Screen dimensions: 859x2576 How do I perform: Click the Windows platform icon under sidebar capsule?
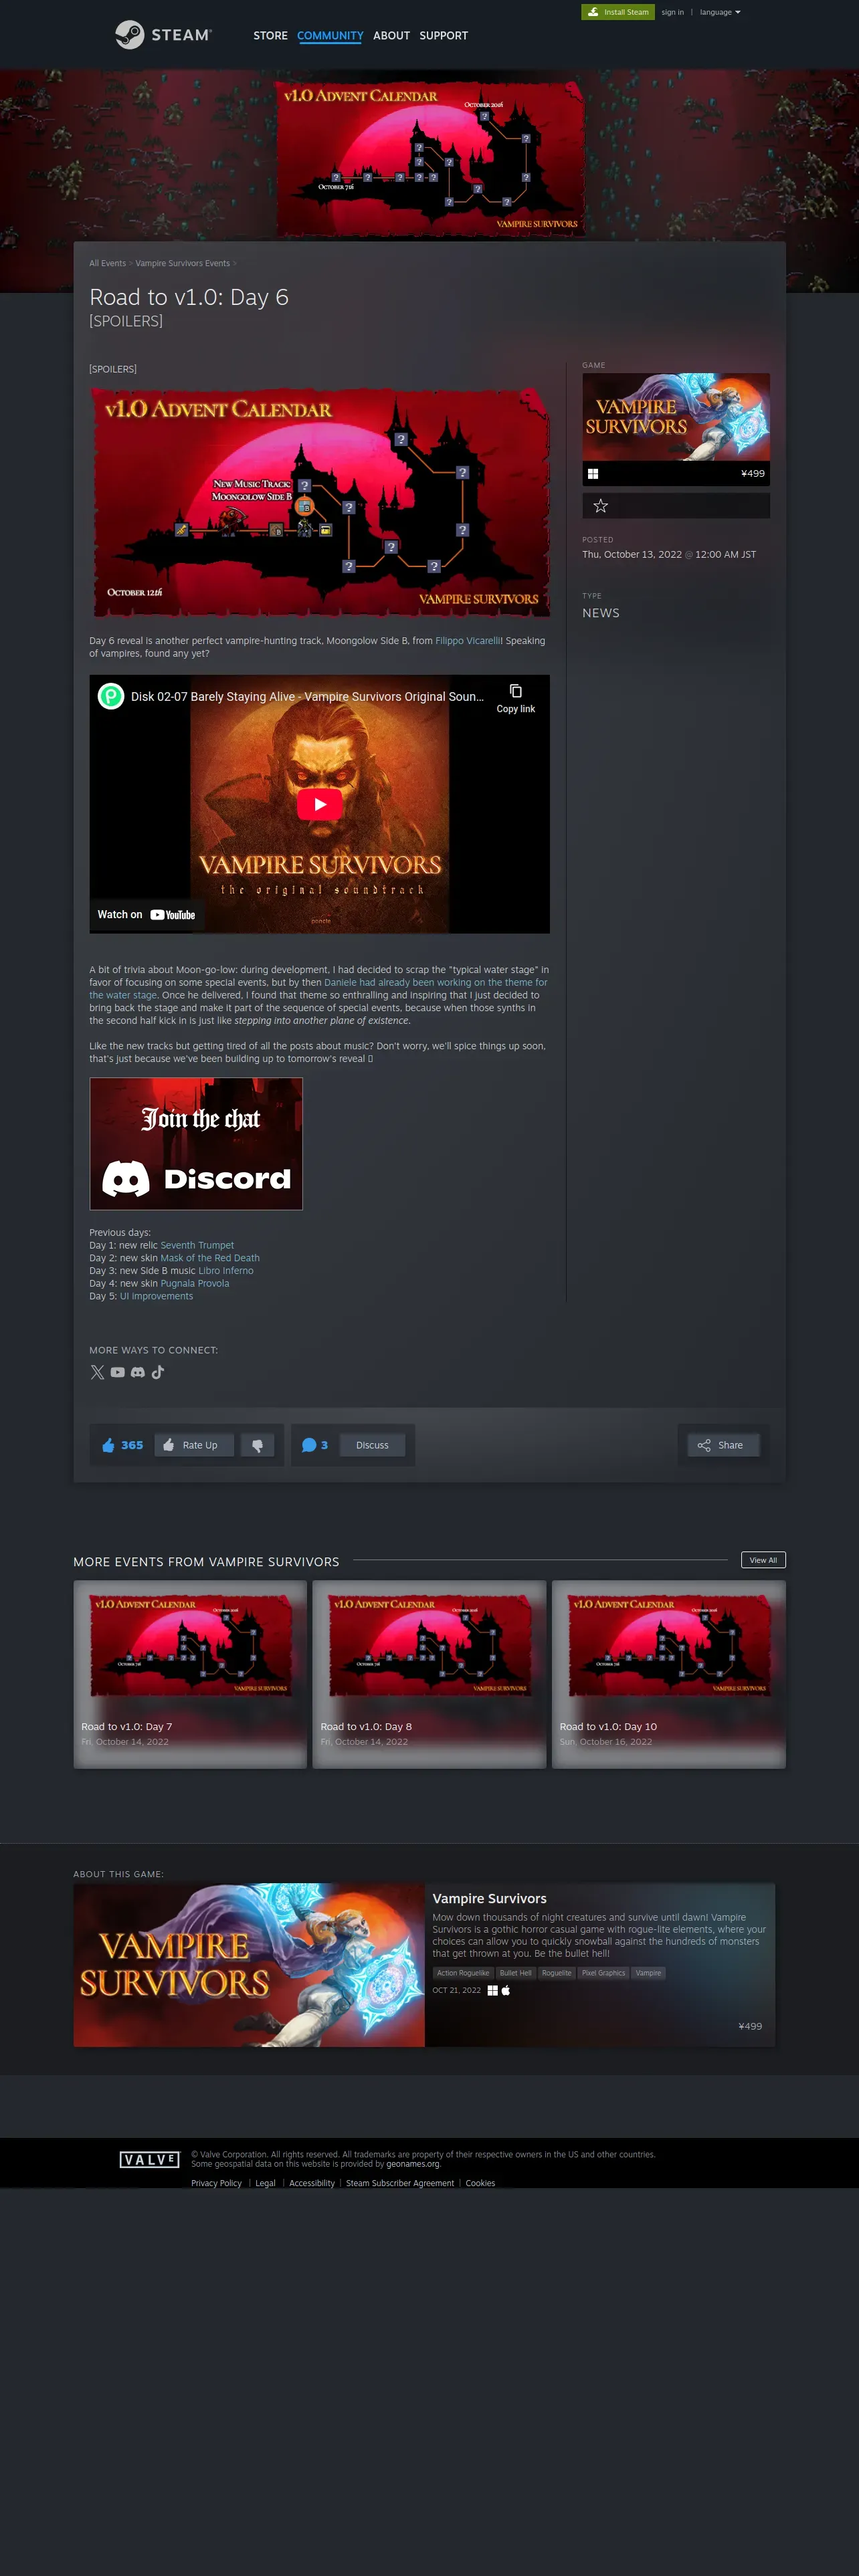tap(593, 474)
